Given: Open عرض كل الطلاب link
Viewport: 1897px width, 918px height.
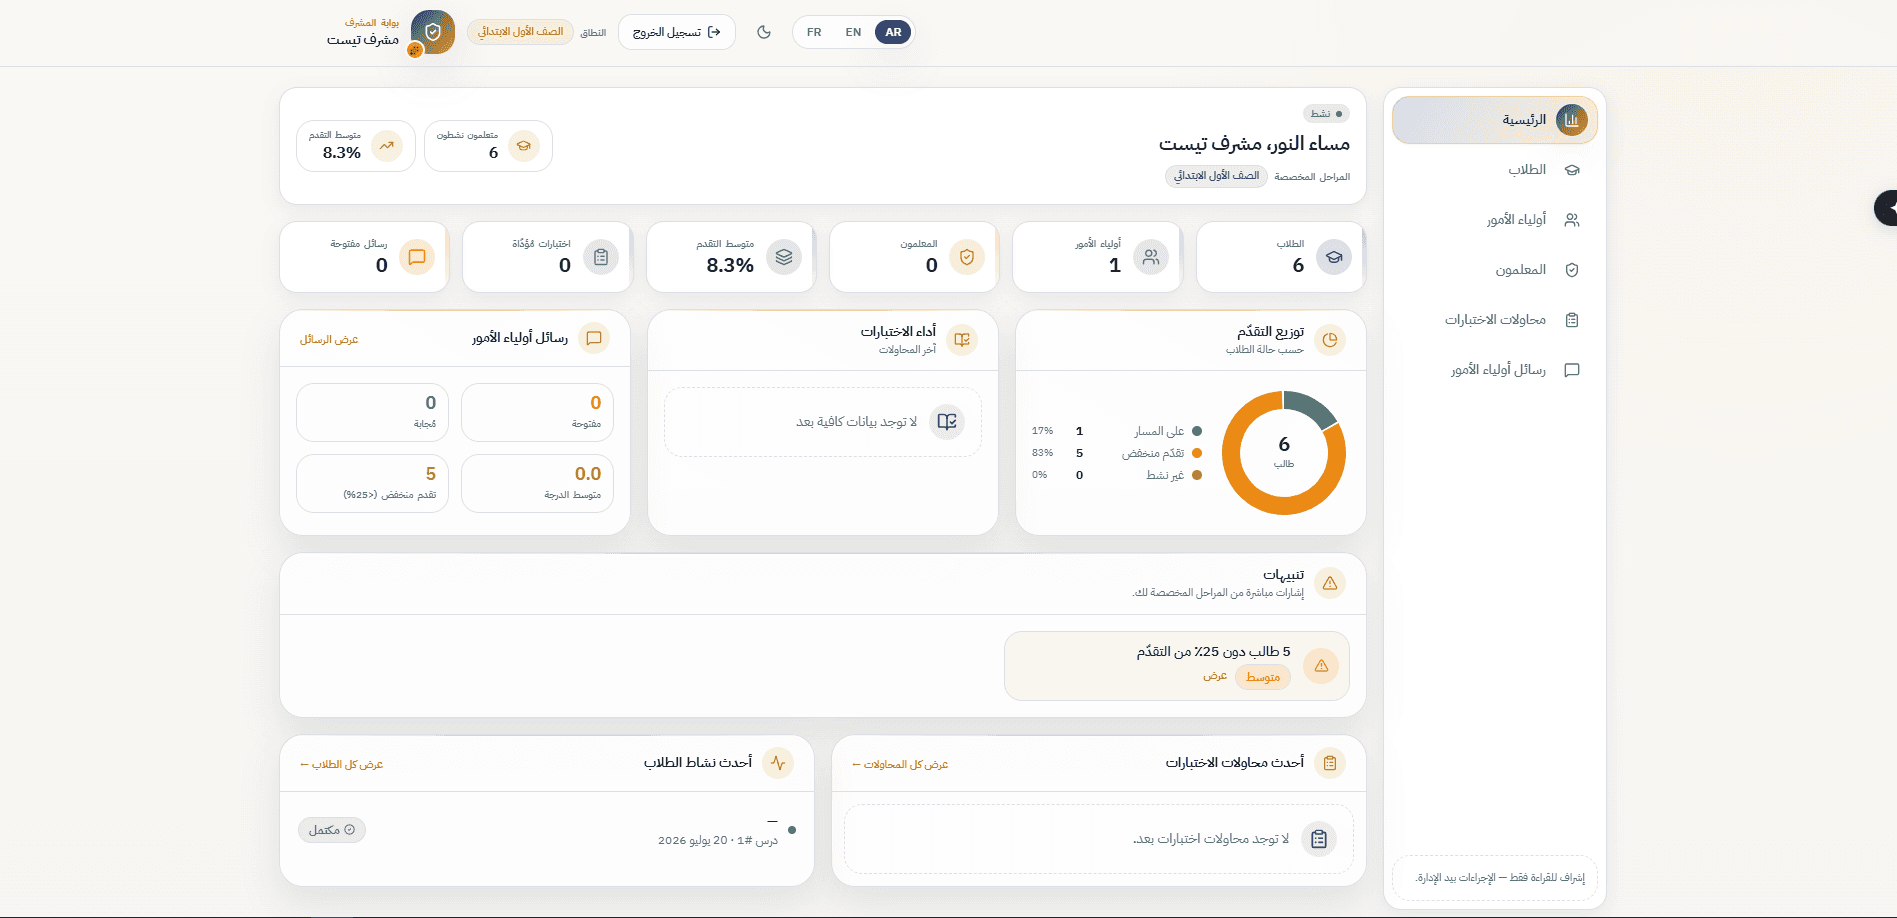Looking at the screenshot, I should click(342, 764).
